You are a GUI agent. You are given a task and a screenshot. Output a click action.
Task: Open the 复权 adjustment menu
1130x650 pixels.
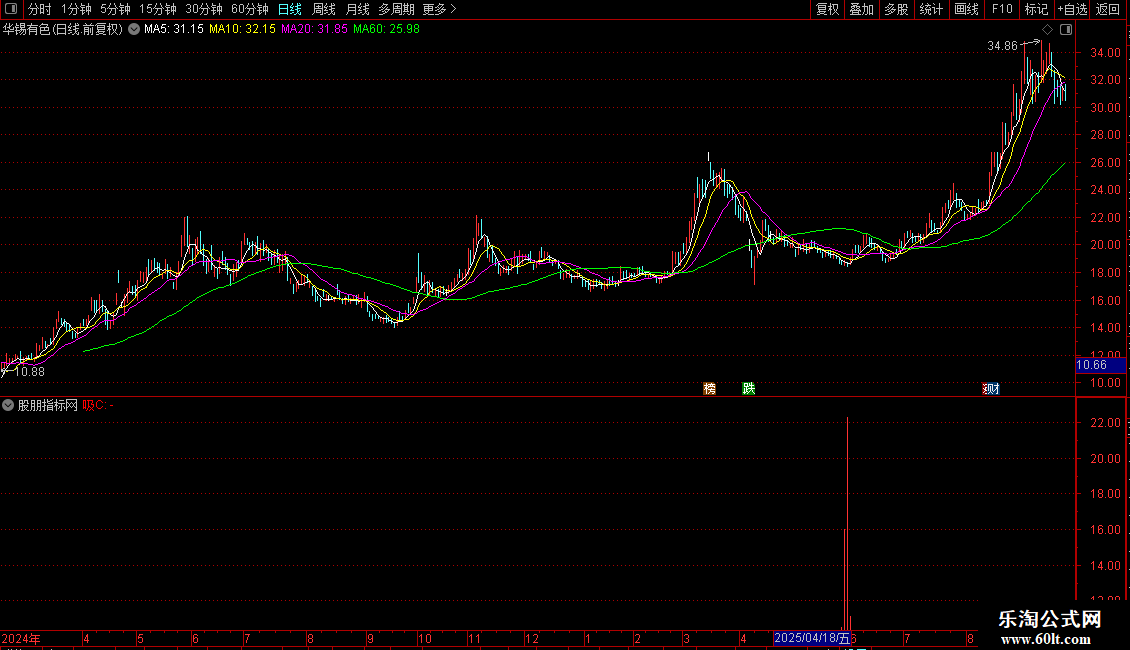(827, 9)
